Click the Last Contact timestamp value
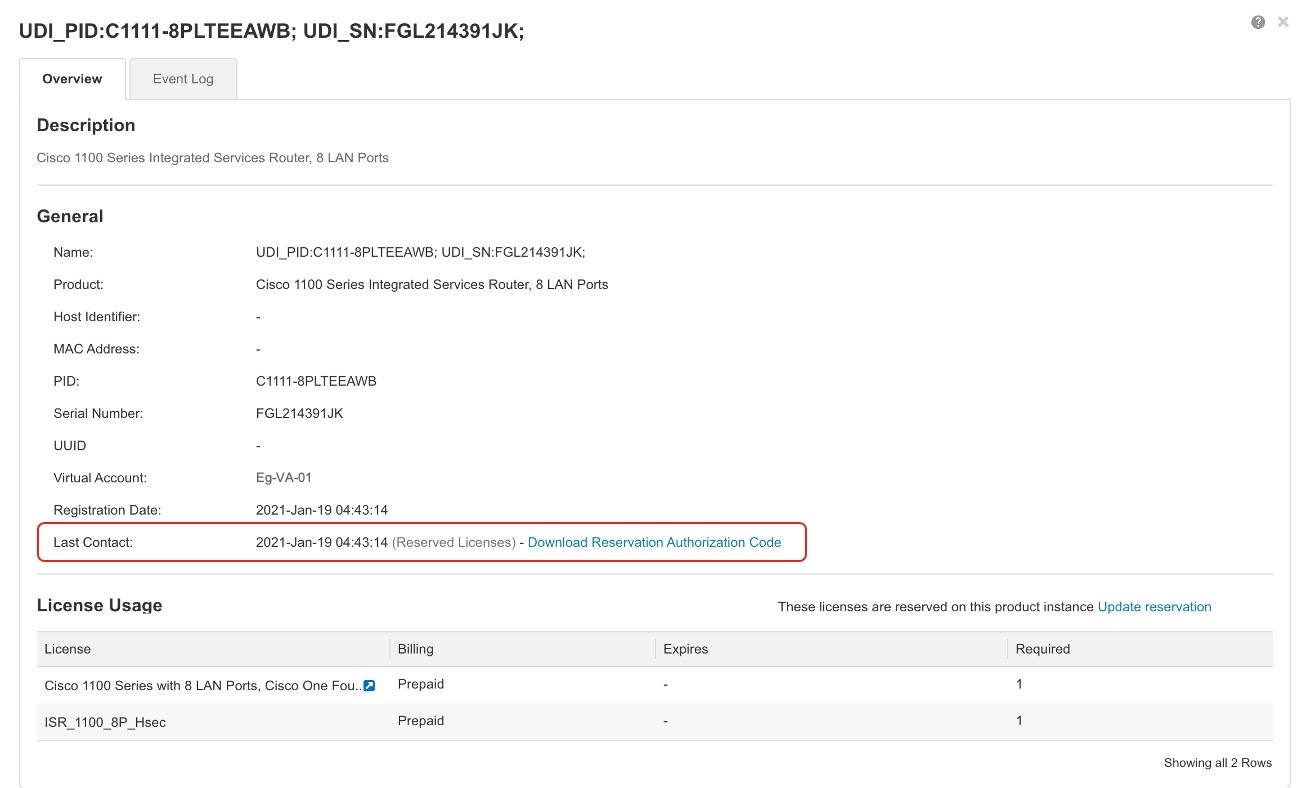 coord(322,542)
